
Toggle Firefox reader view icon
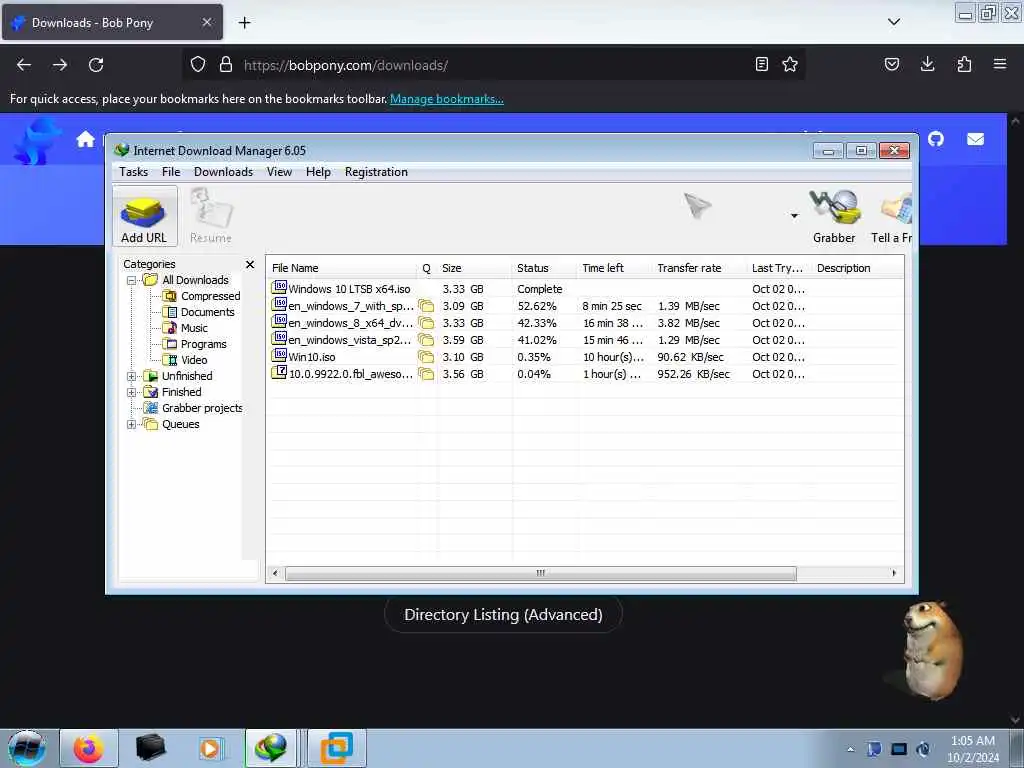[761, 64]
